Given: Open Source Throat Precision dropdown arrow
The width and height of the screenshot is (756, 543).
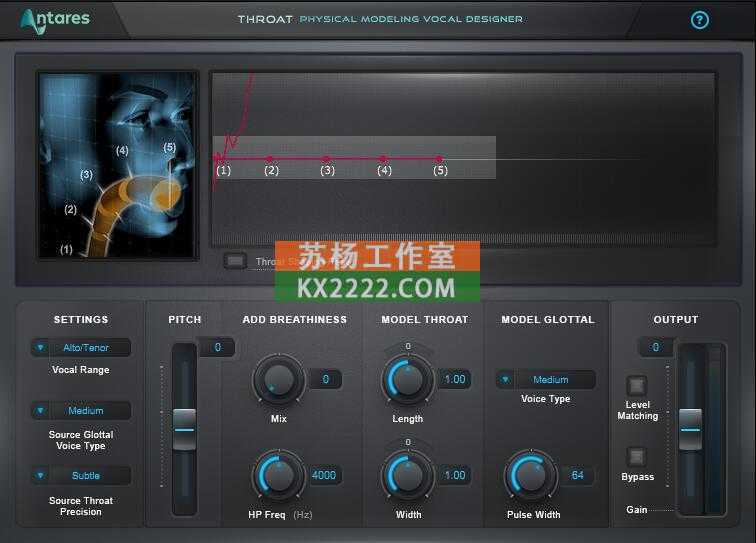Looking at the screenshot, I should pos(40,475).
